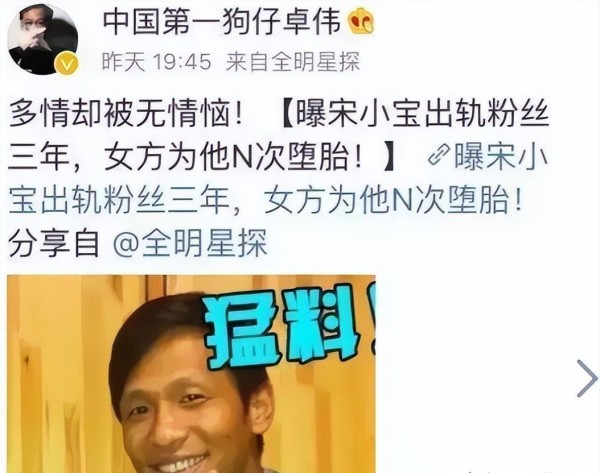
Task: Tap the gold verified V badge
Action: click(67, 64)
